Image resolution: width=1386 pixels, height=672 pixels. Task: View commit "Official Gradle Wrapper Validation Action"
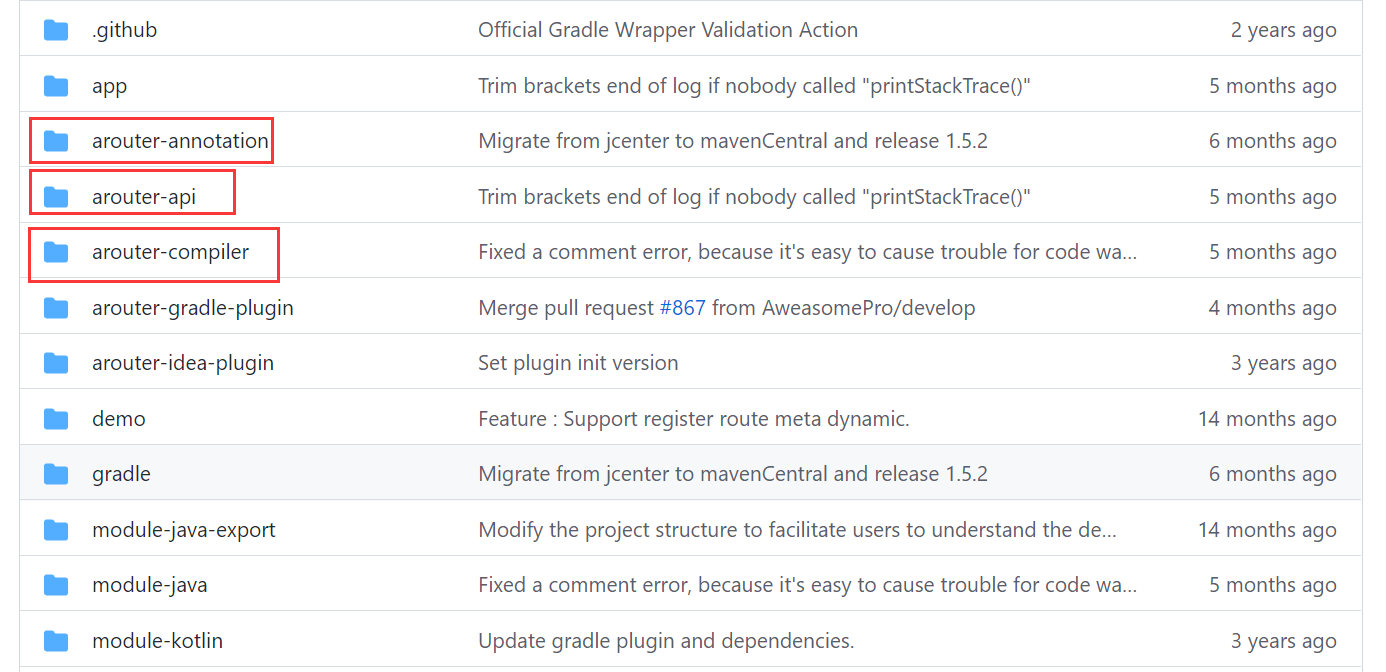click(668, 30)
